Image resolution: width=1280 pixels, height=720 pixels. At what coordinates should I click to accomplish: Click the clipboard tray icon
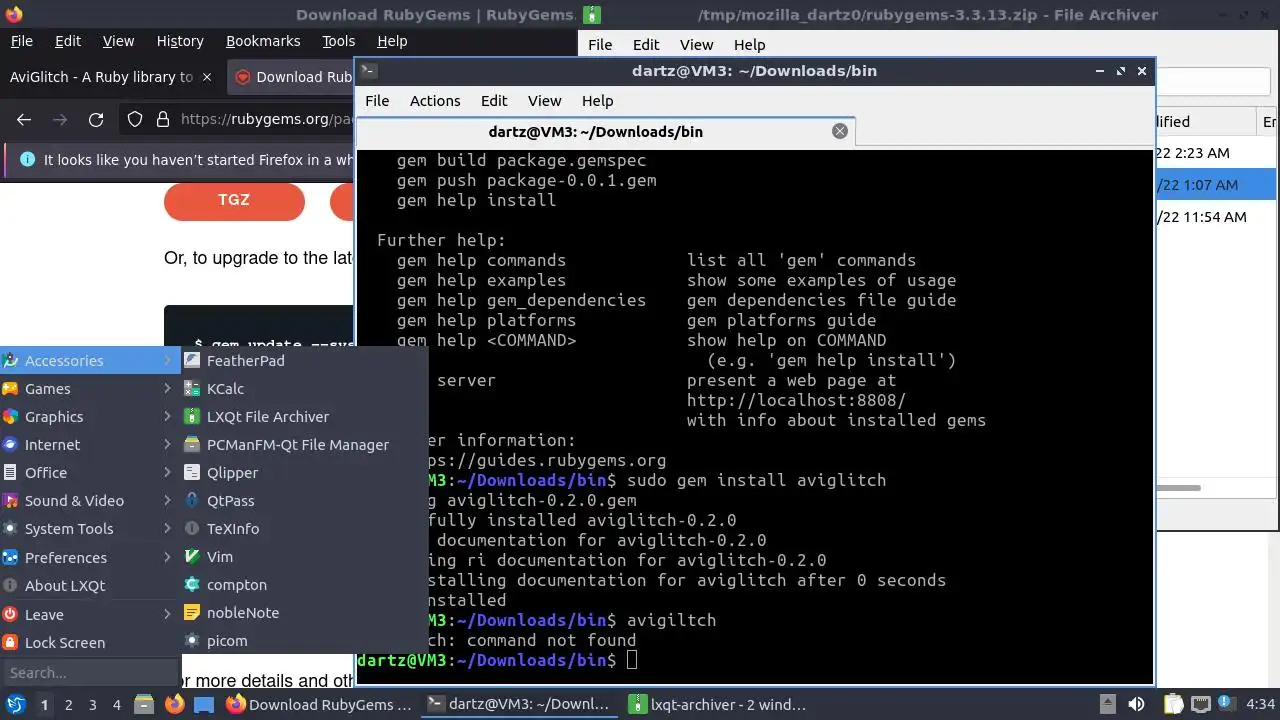click(1173, 704)
